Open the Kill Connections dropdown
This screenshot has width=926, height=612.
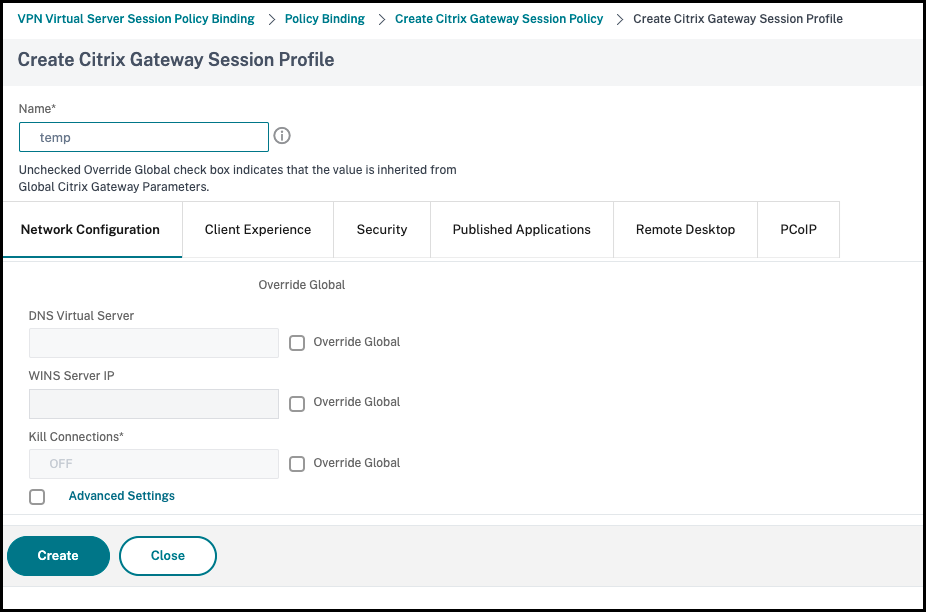click(154, 464)
